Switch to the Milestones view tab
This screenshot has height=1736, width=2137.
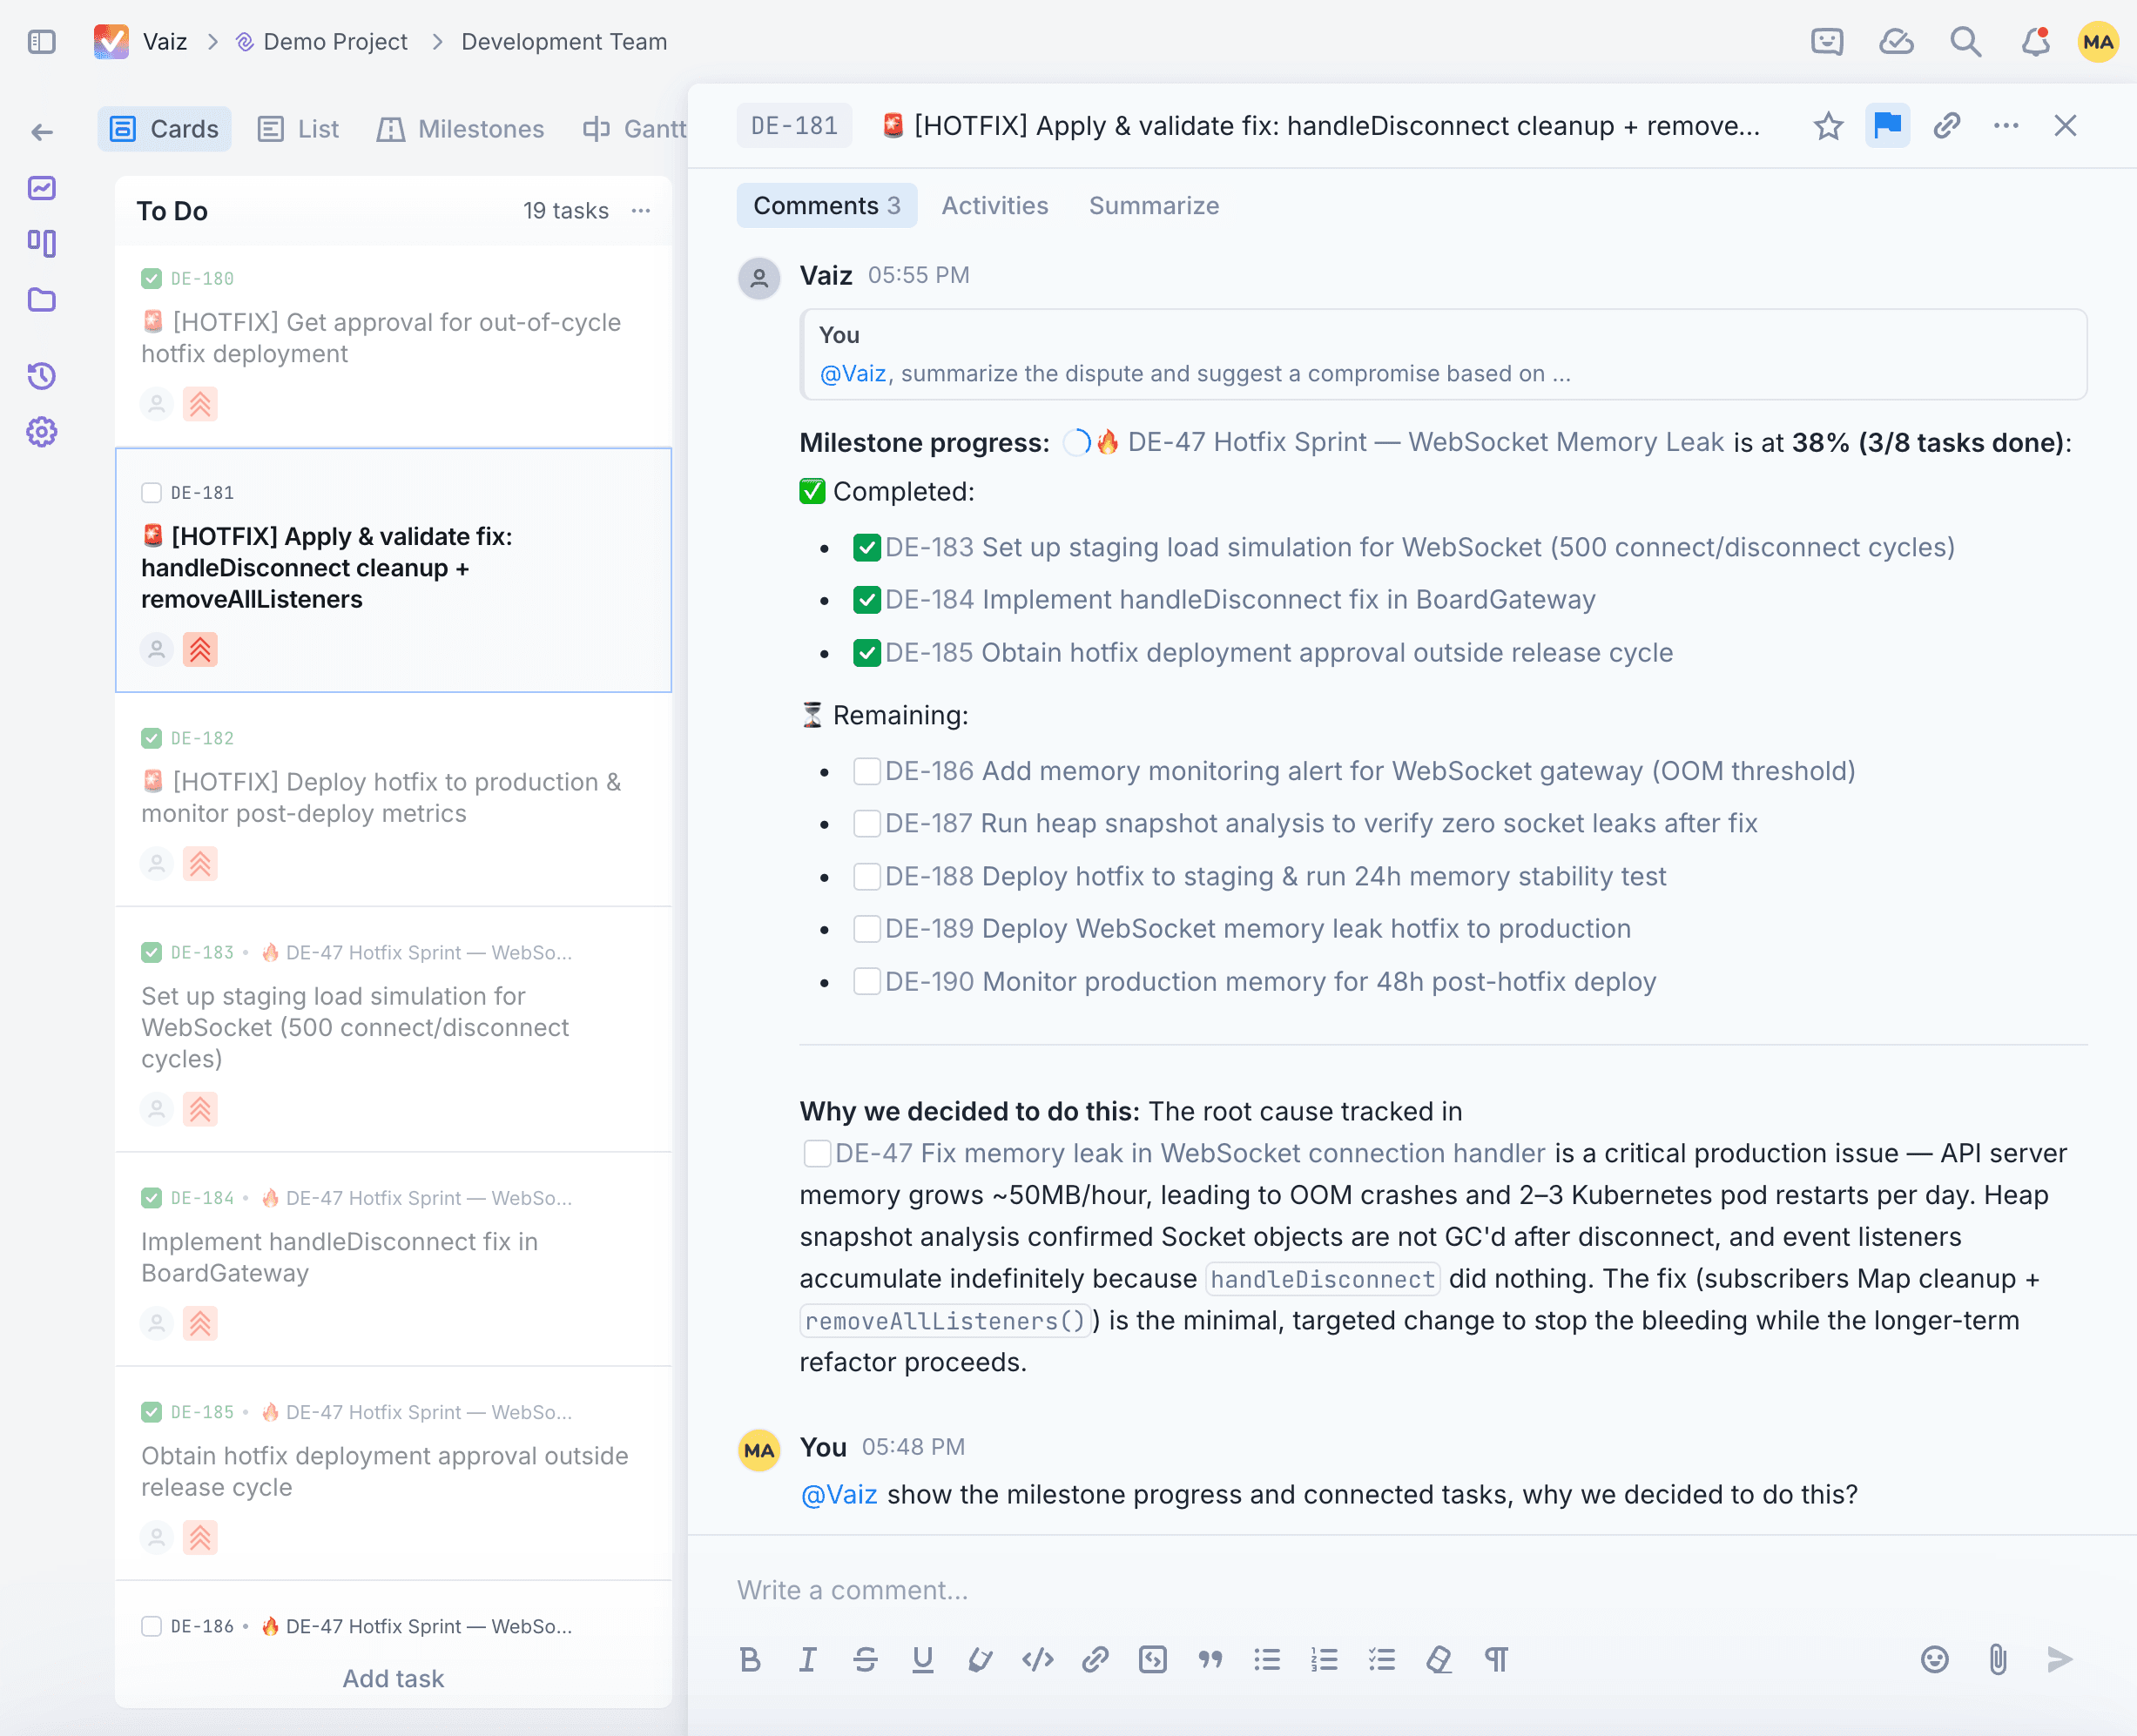tap(461, 129)
